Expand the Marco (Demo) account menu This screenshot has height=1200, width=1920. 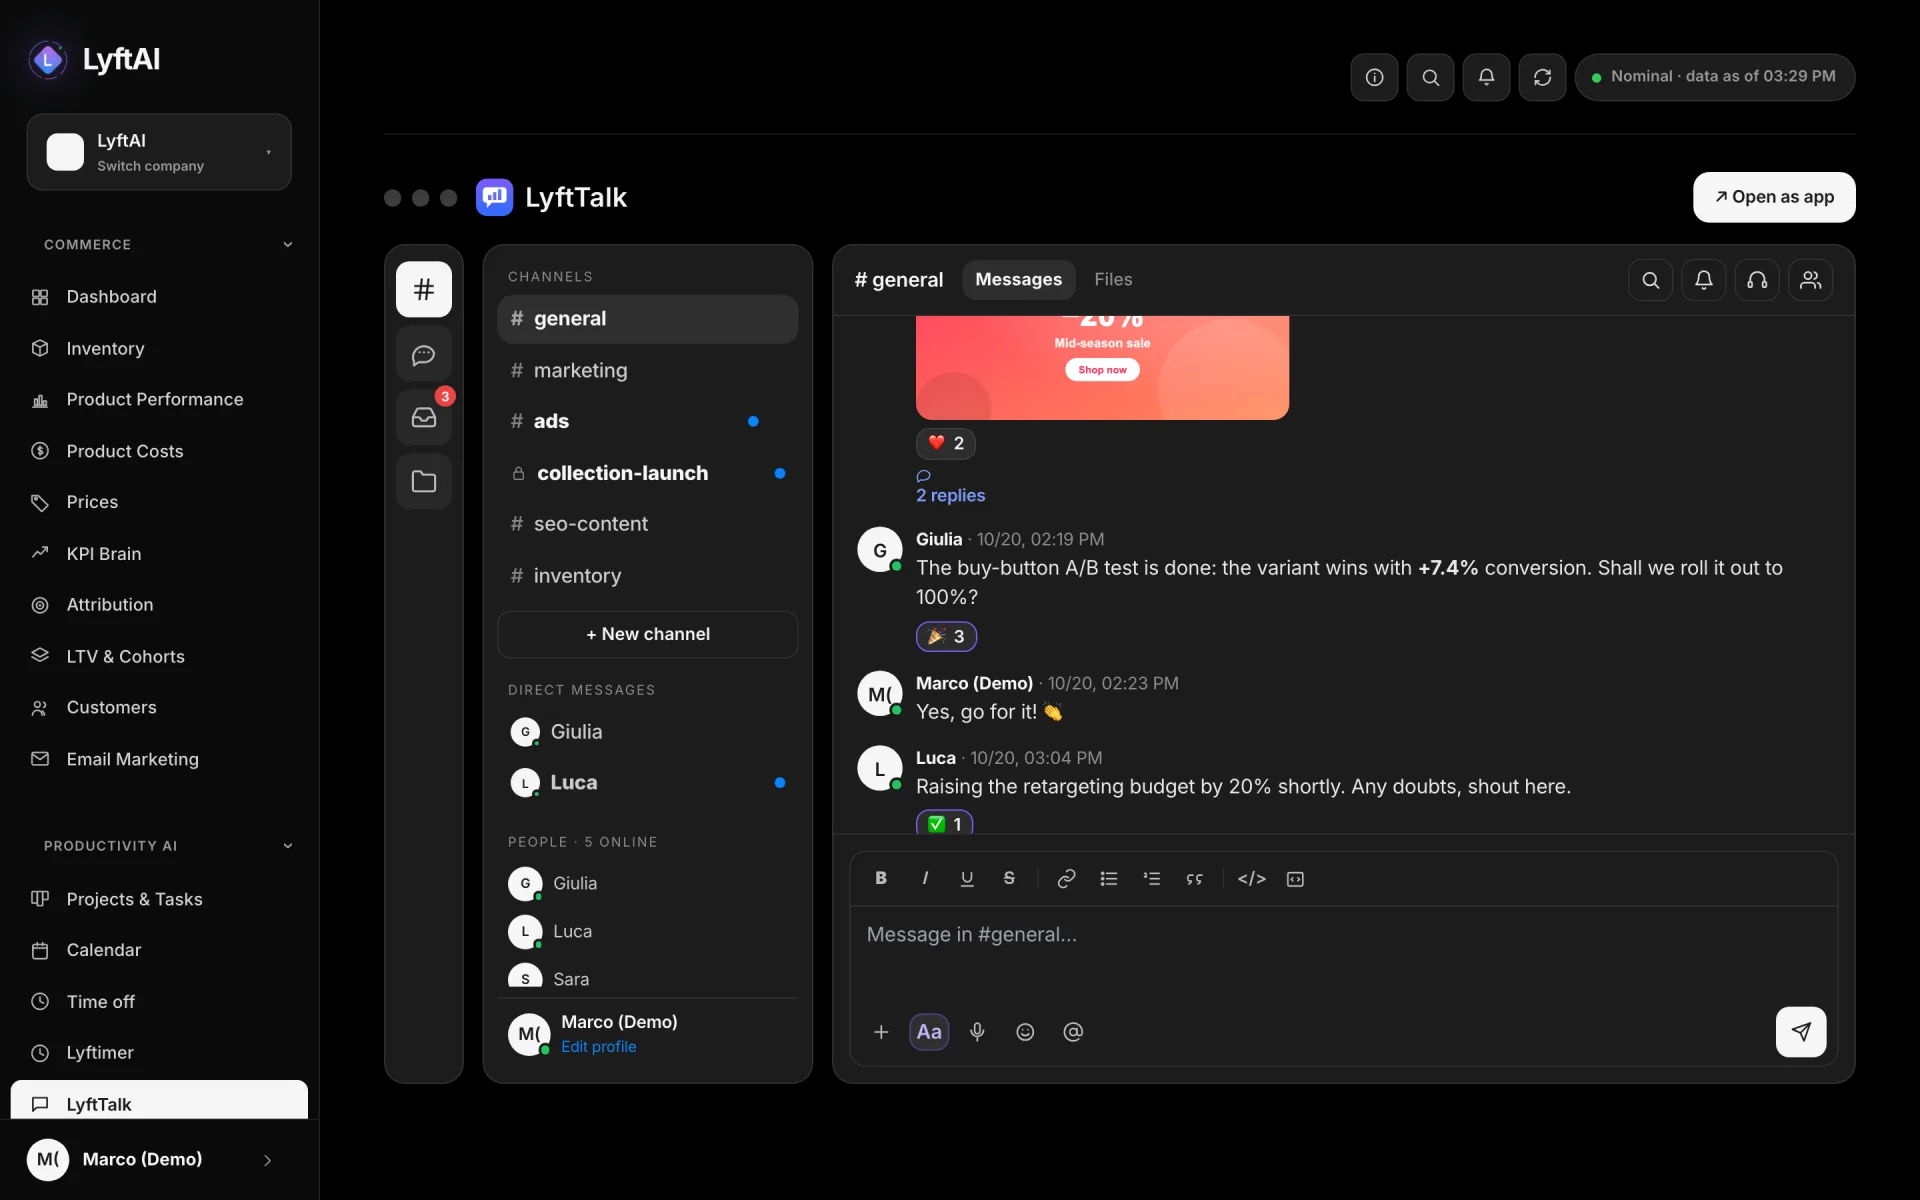(159, 1159)
